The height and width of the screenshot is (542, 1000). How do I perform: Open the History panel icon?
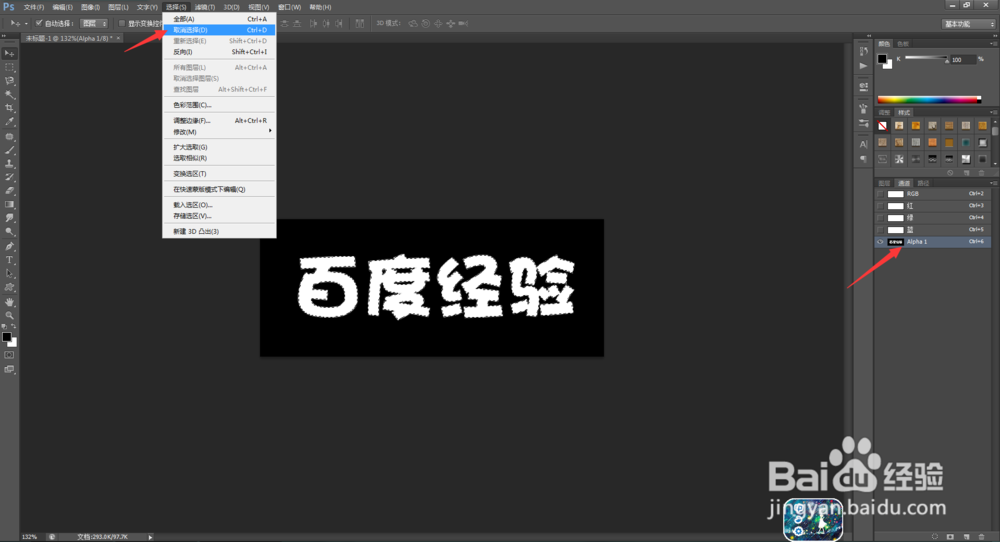864,52
